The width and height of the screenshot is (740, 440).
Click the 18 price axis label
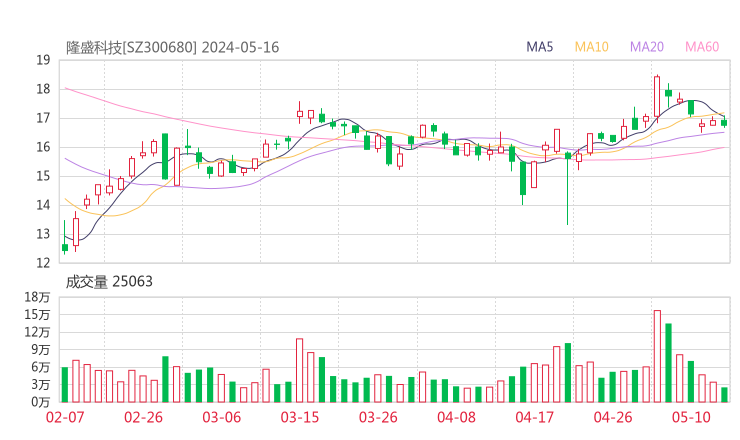(x=43, y=89)
